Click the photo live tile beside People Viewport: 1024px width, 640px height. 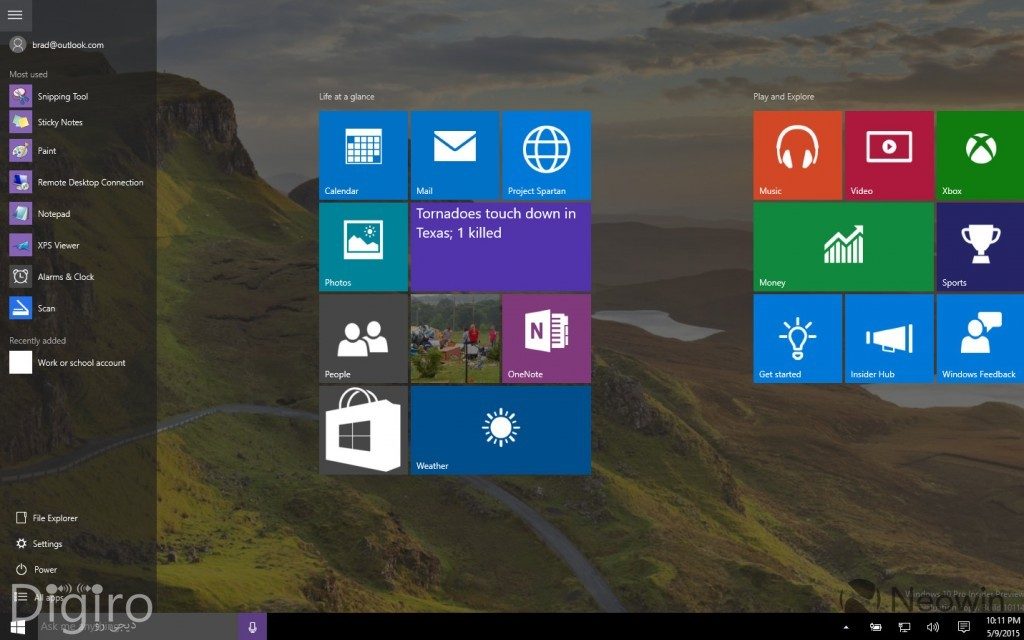coord(455,338)
